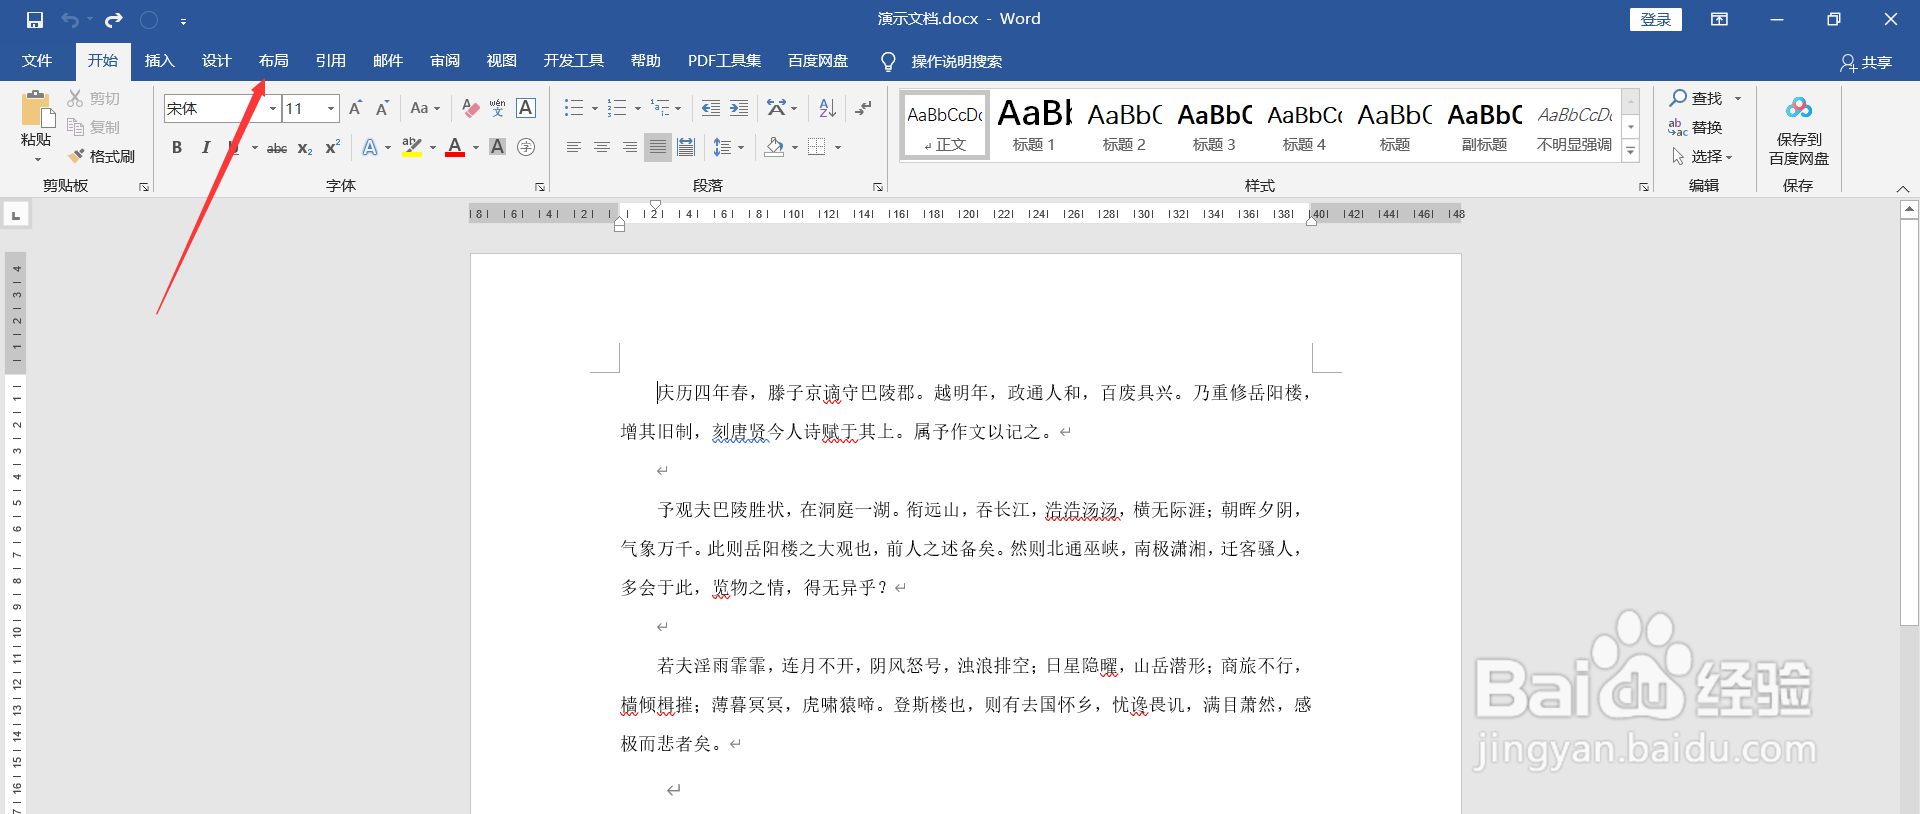Save to Baidu Netdisk (保存到百度网盘)
This screenshot has height=814, width=1920.
(x=1799, y=130)
